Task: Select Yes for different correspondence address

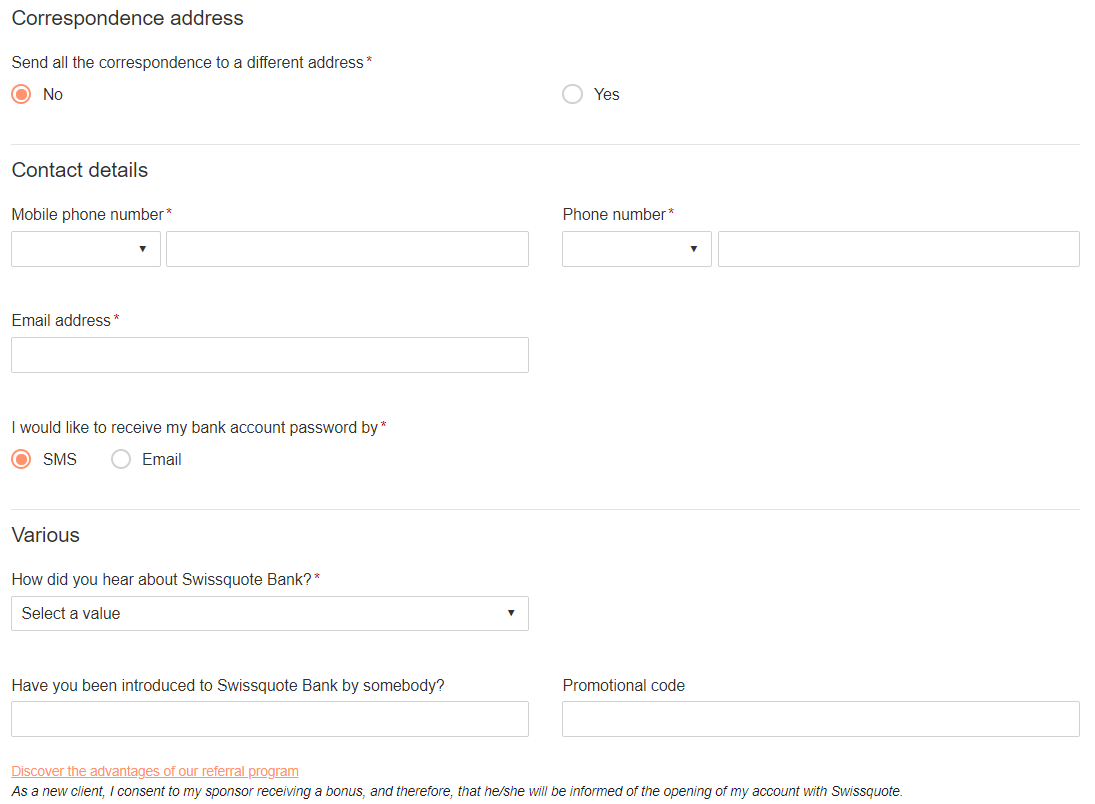Action: (573, 94)
